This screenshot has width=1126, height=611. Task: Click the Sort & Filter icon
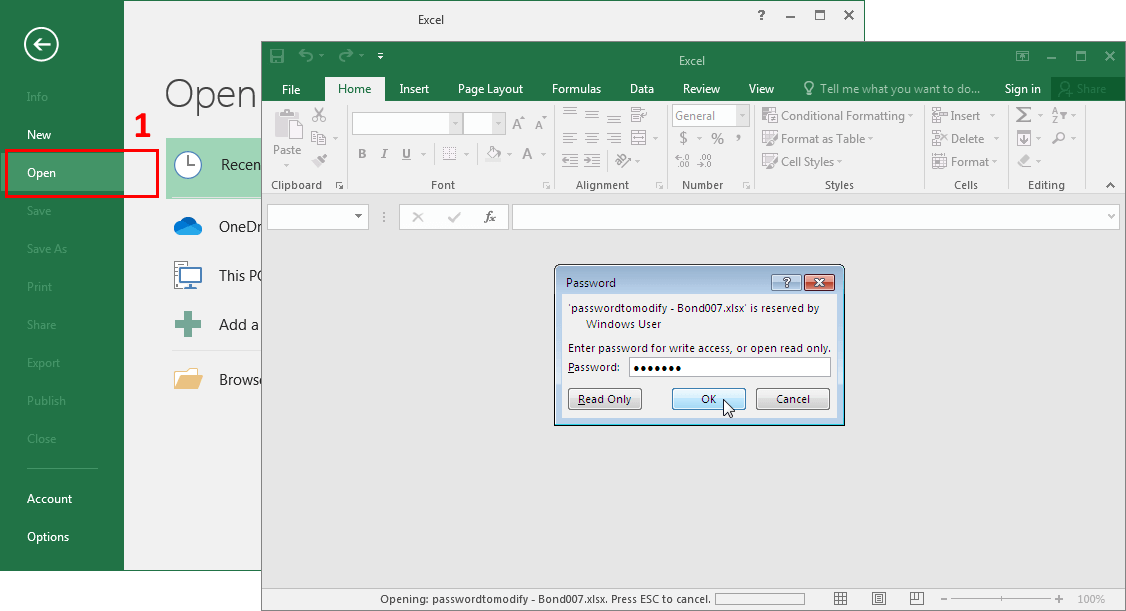coord(1058,115)
